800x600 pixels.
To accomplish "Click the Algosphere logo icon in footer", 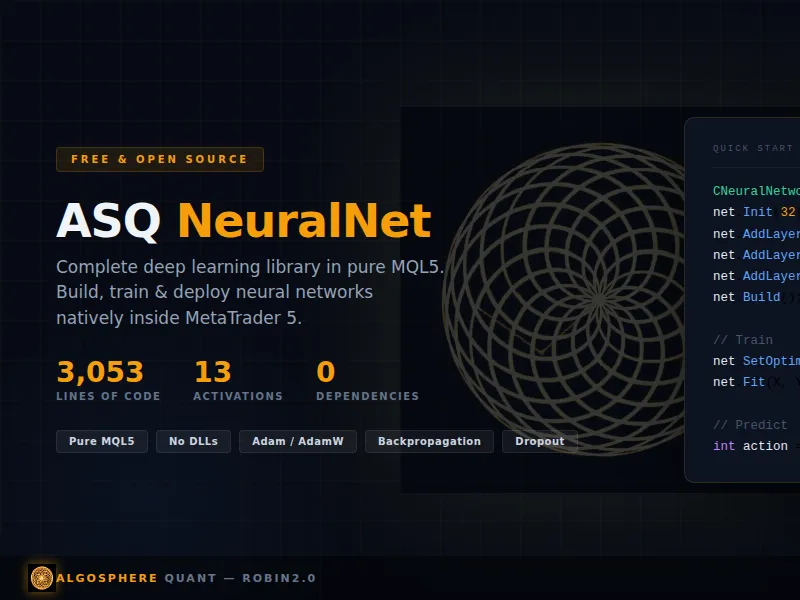I will (42, 578).
